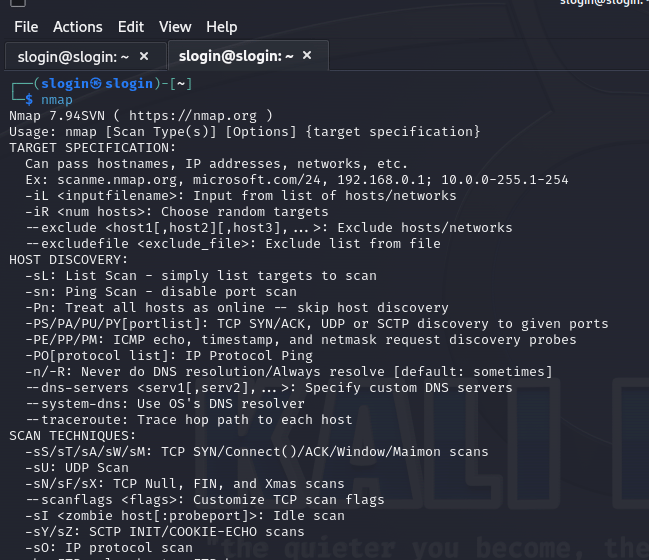Switch to the first slogin@slogin terminal tab
Image resolution: width=649 pixels, height=560 pixels.
point(73,57)
